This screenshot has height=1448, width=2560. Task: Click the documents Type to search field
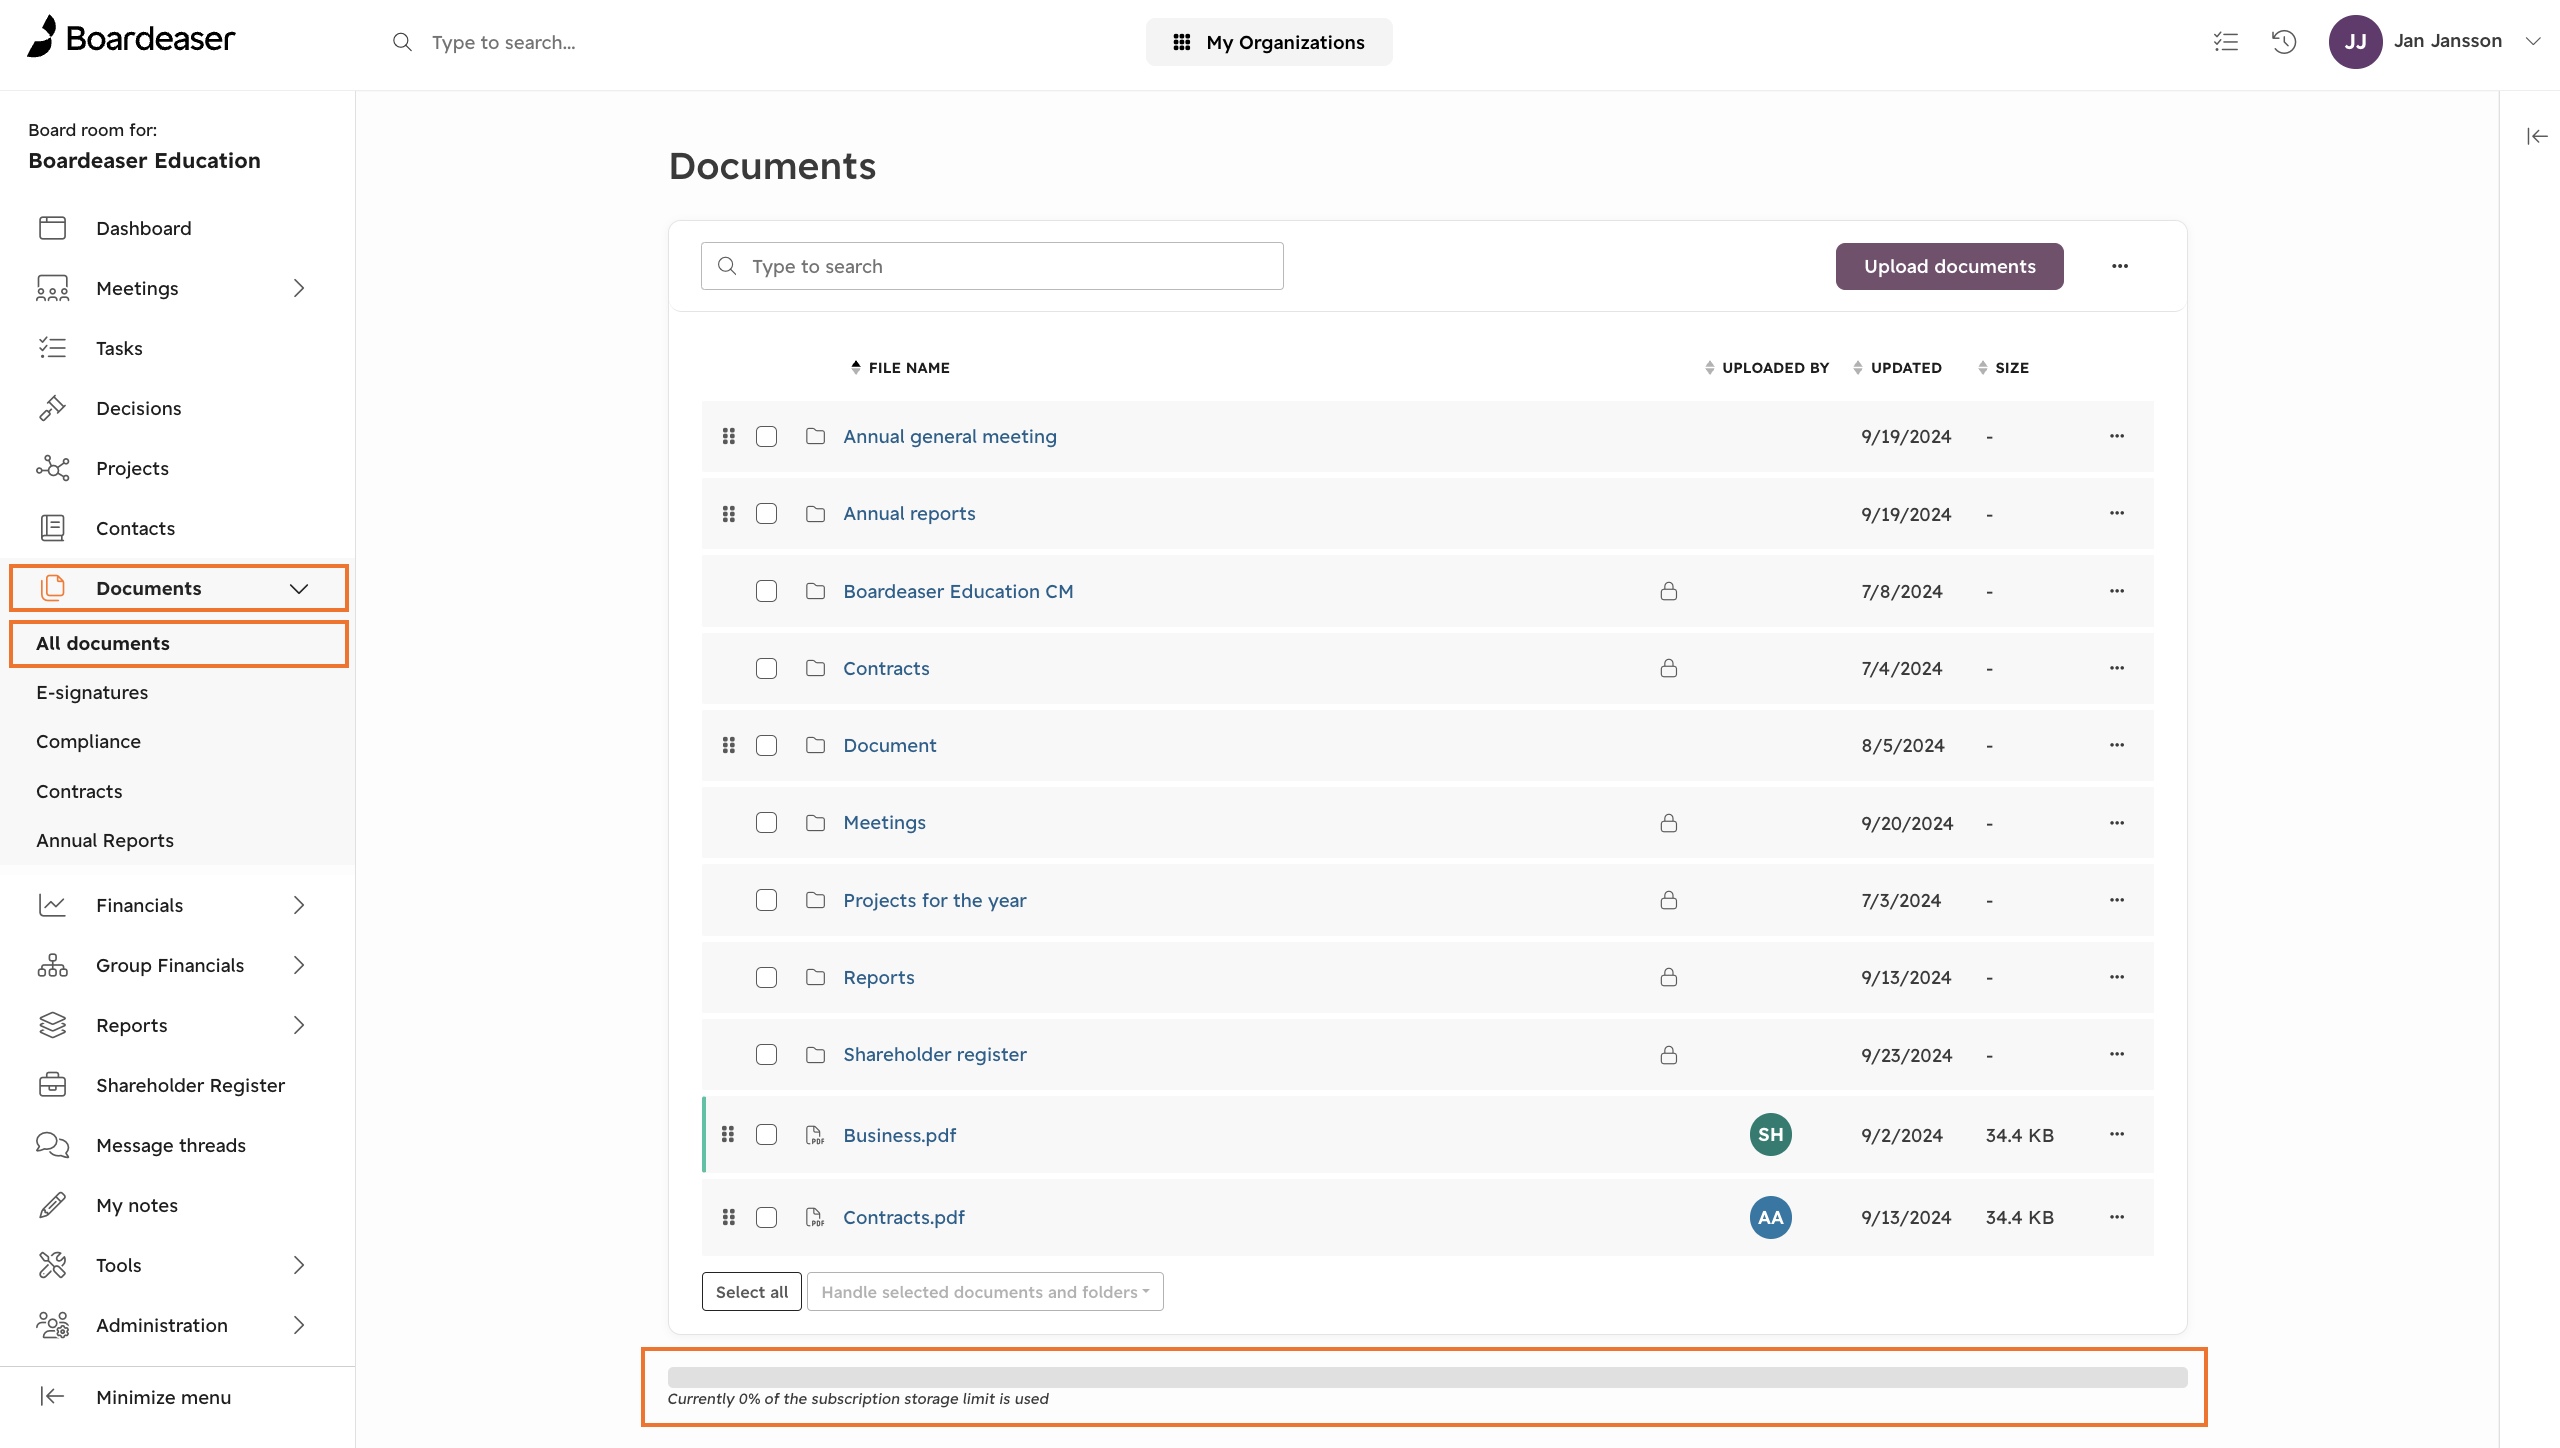coord(992,266)
